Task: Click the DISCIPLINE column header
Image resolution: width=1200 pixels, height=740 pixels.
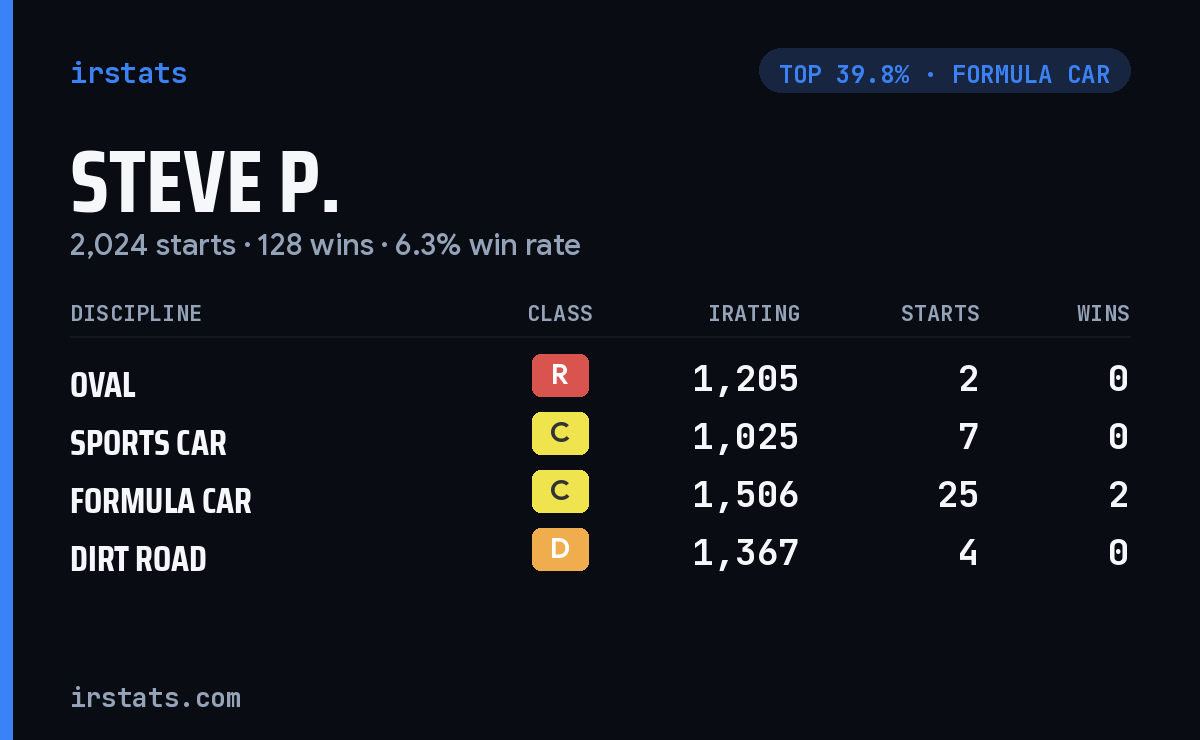Action: (x=136, y=314)
